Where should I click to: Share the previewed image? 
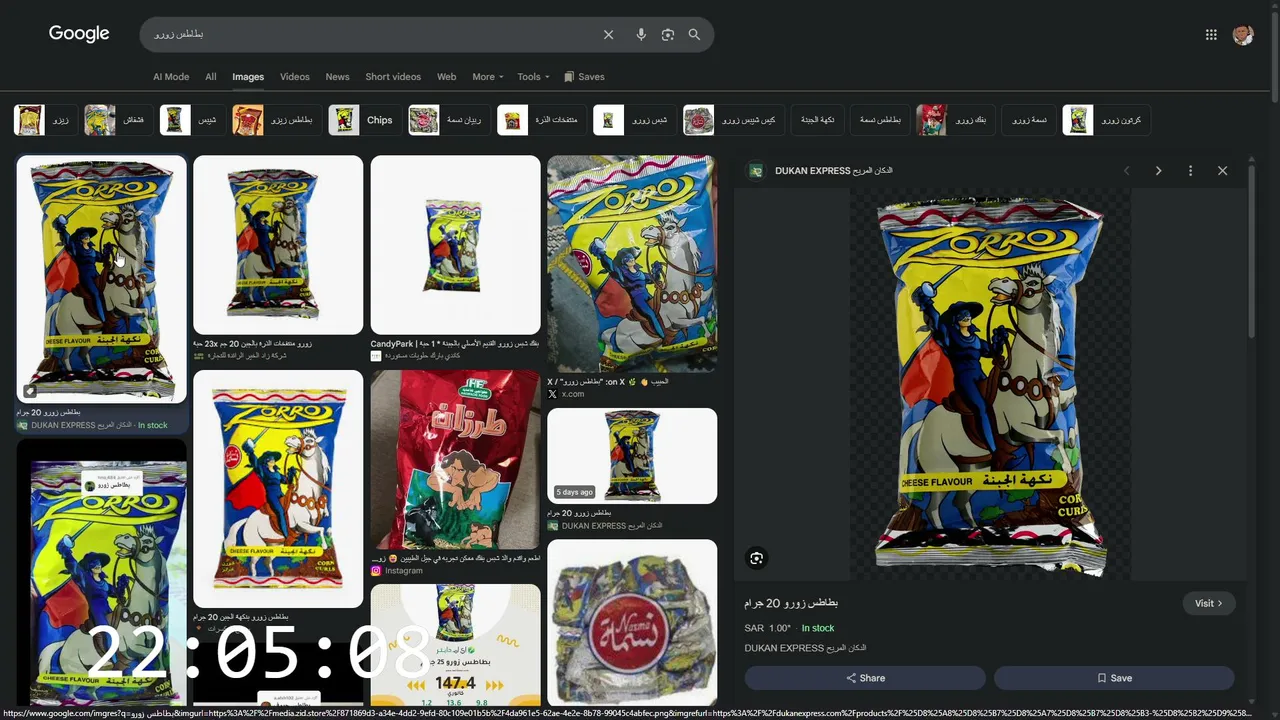point(865,678)
